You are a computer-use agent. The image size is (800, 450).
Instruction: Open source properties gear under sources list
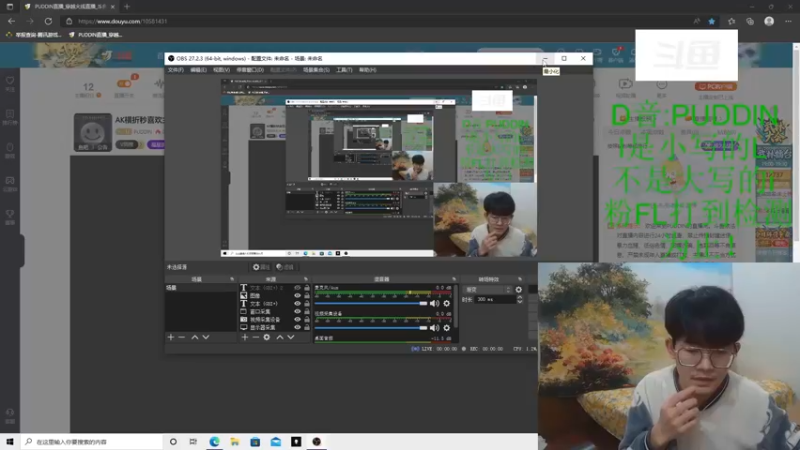267,337
